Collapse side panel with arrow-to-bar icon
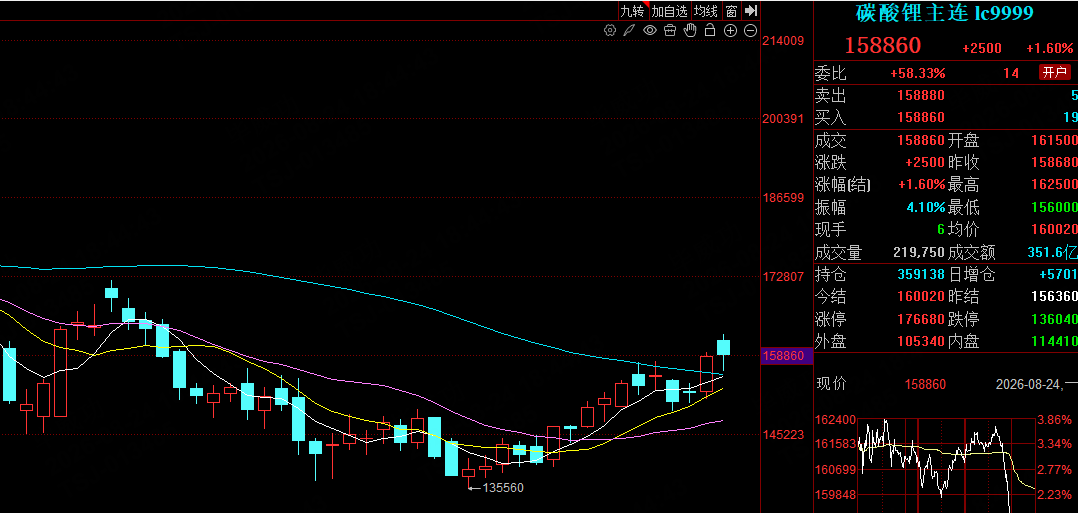This screenshot has height=513, width=1078. click(751, 10)
